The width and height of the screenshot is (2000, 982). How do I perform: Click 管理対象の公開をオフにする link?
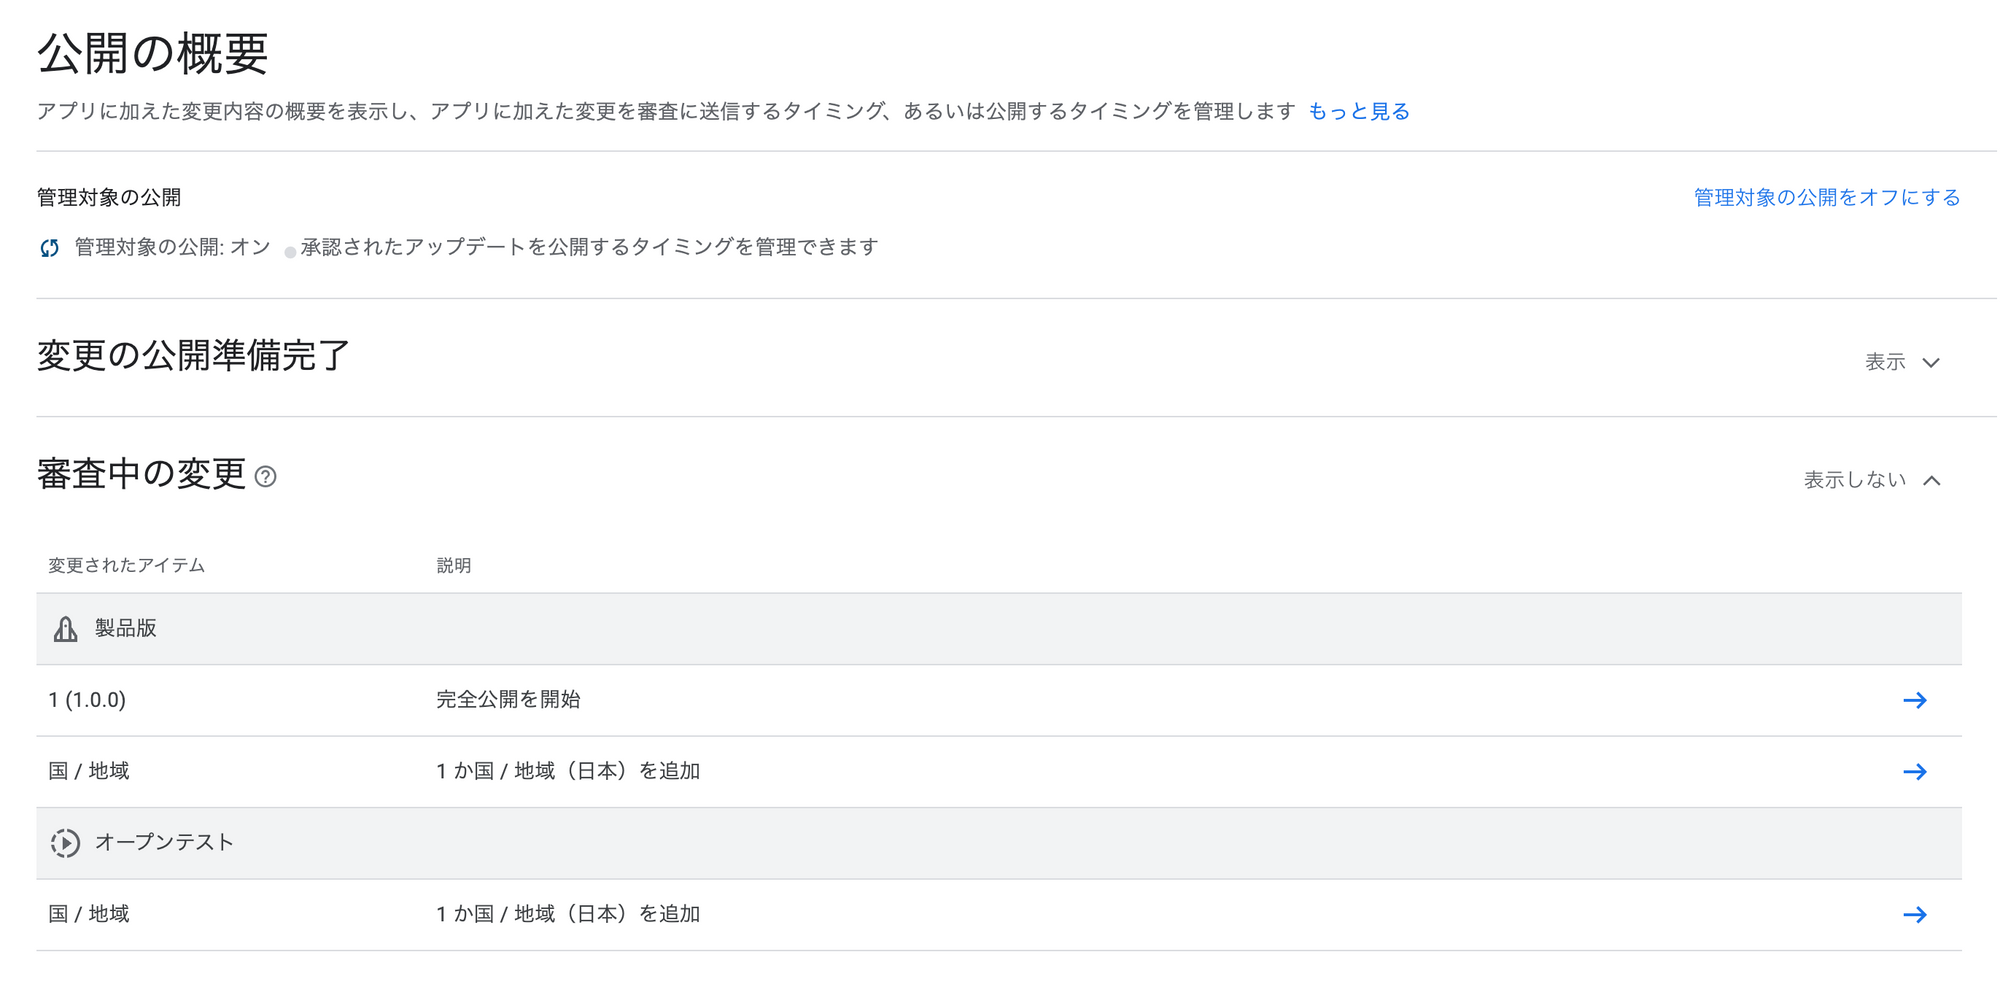1826,197
